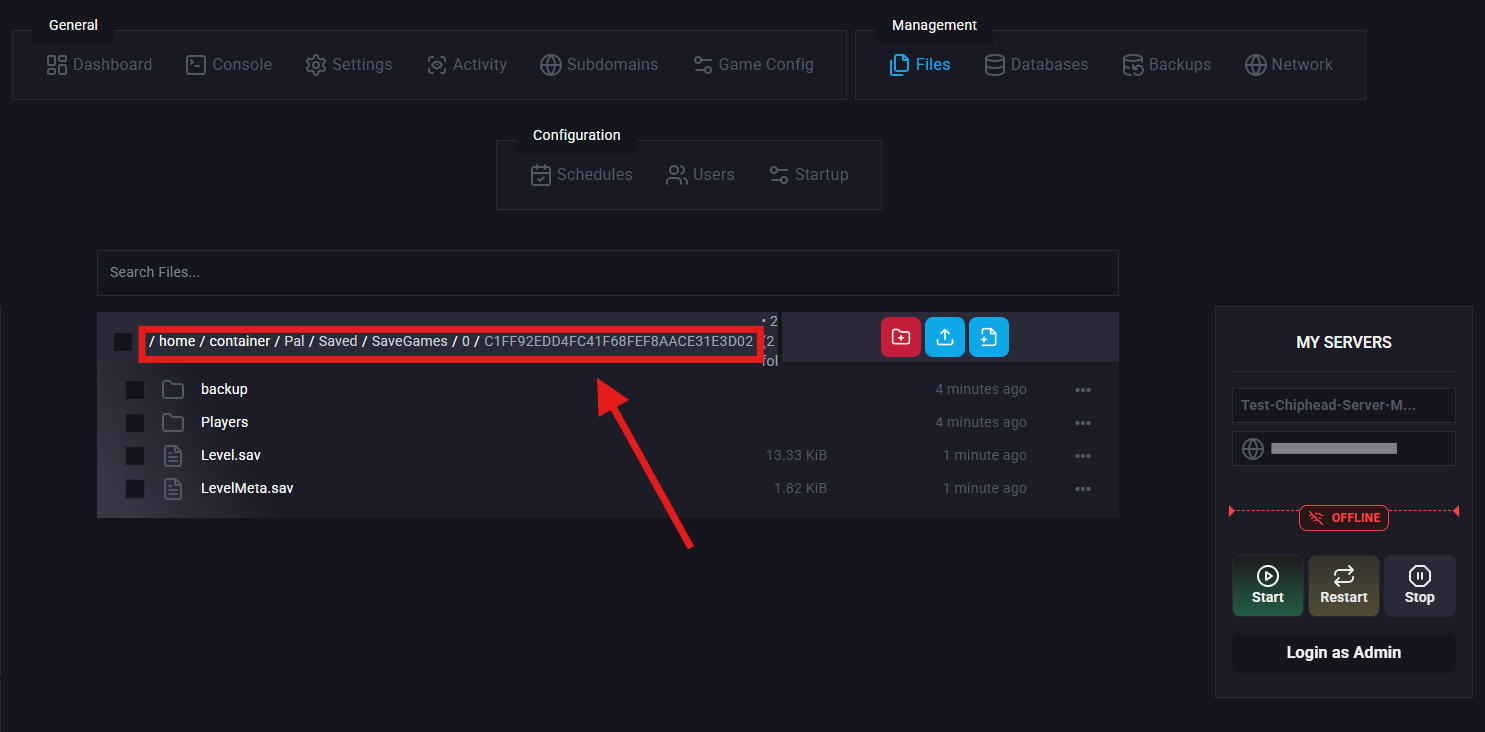Open the Databases tab
1485x732 pixels.
click(1036, 65)
